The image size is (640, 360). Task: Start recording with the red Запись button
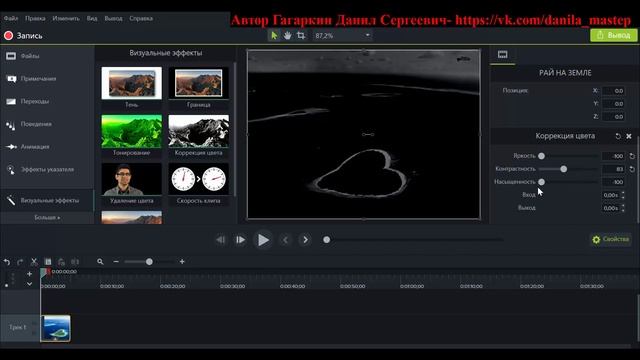23,36
